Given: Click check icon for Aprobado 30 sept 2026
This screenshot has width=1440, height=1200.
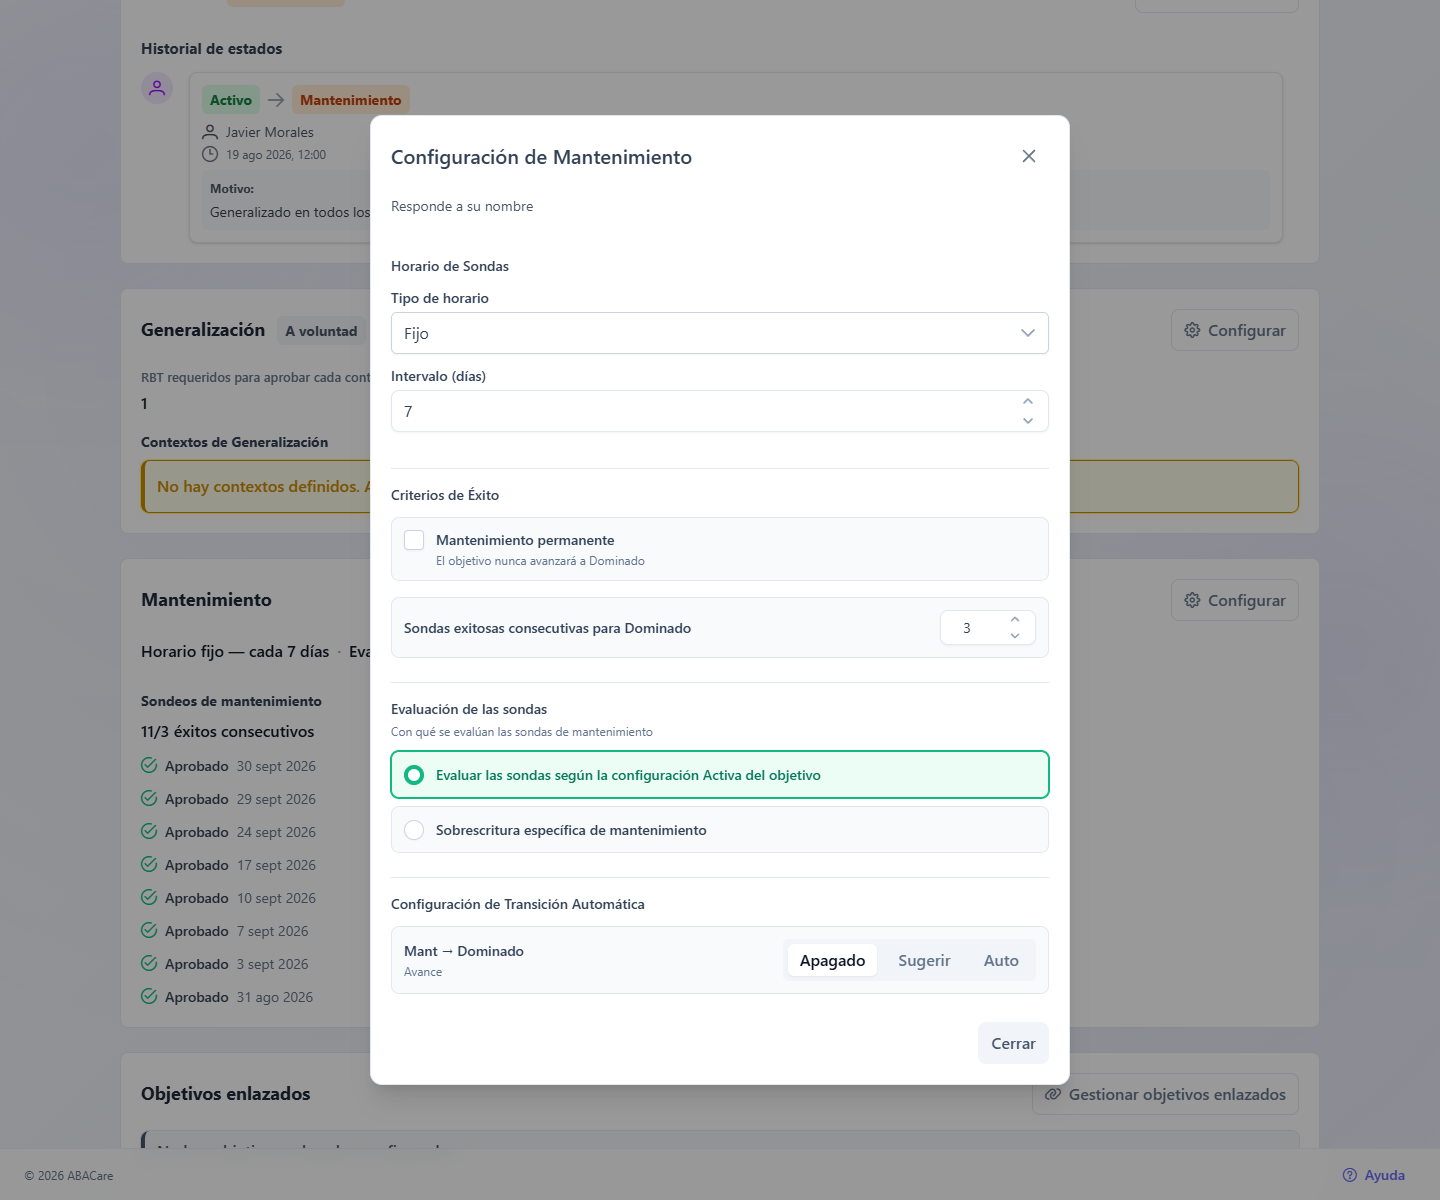Looking at the screenshot, I should tap(149, 765).
